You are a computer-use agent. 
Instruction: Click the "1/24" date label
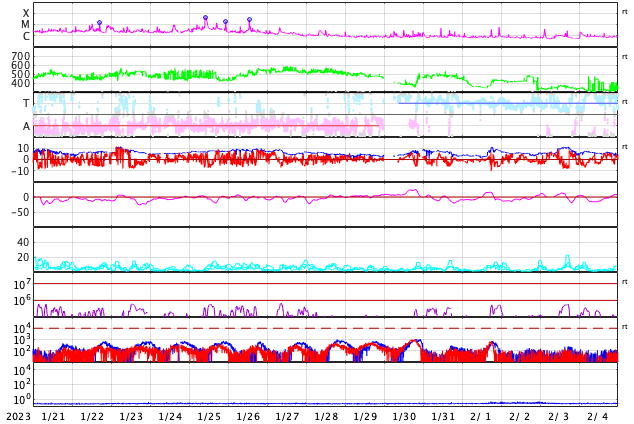tap(170, 417)
